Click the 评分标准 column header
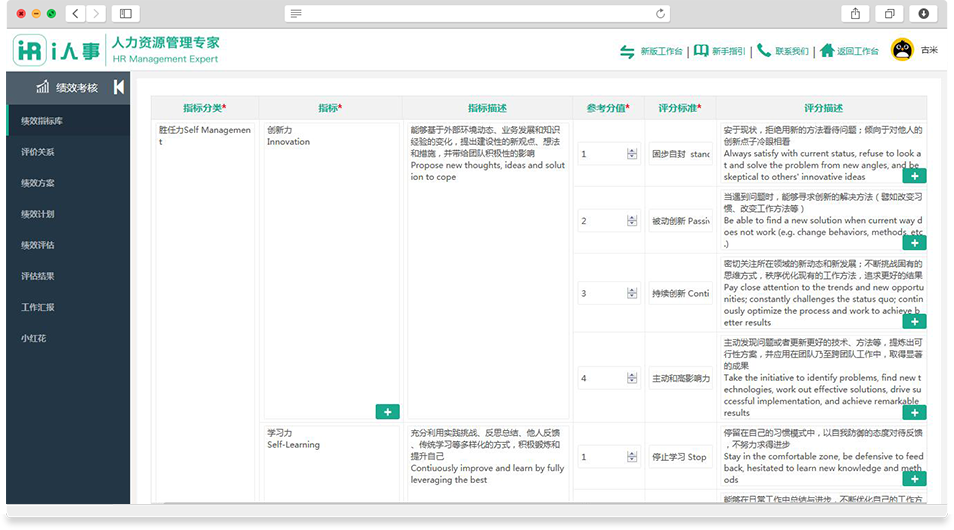Image resolution: width=954 pixels, height=530 pixels. [680, 108]
